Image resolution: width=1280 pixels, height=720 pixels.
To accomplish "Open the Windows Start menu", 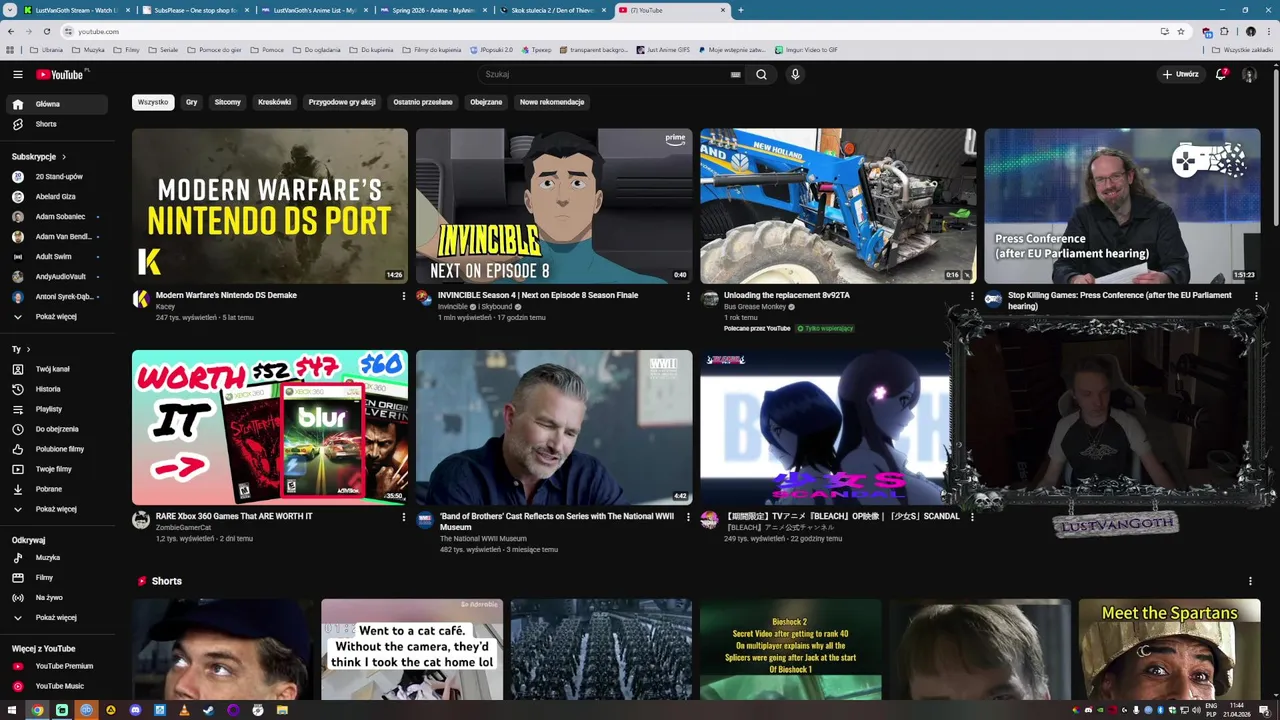I will (13, 710).
